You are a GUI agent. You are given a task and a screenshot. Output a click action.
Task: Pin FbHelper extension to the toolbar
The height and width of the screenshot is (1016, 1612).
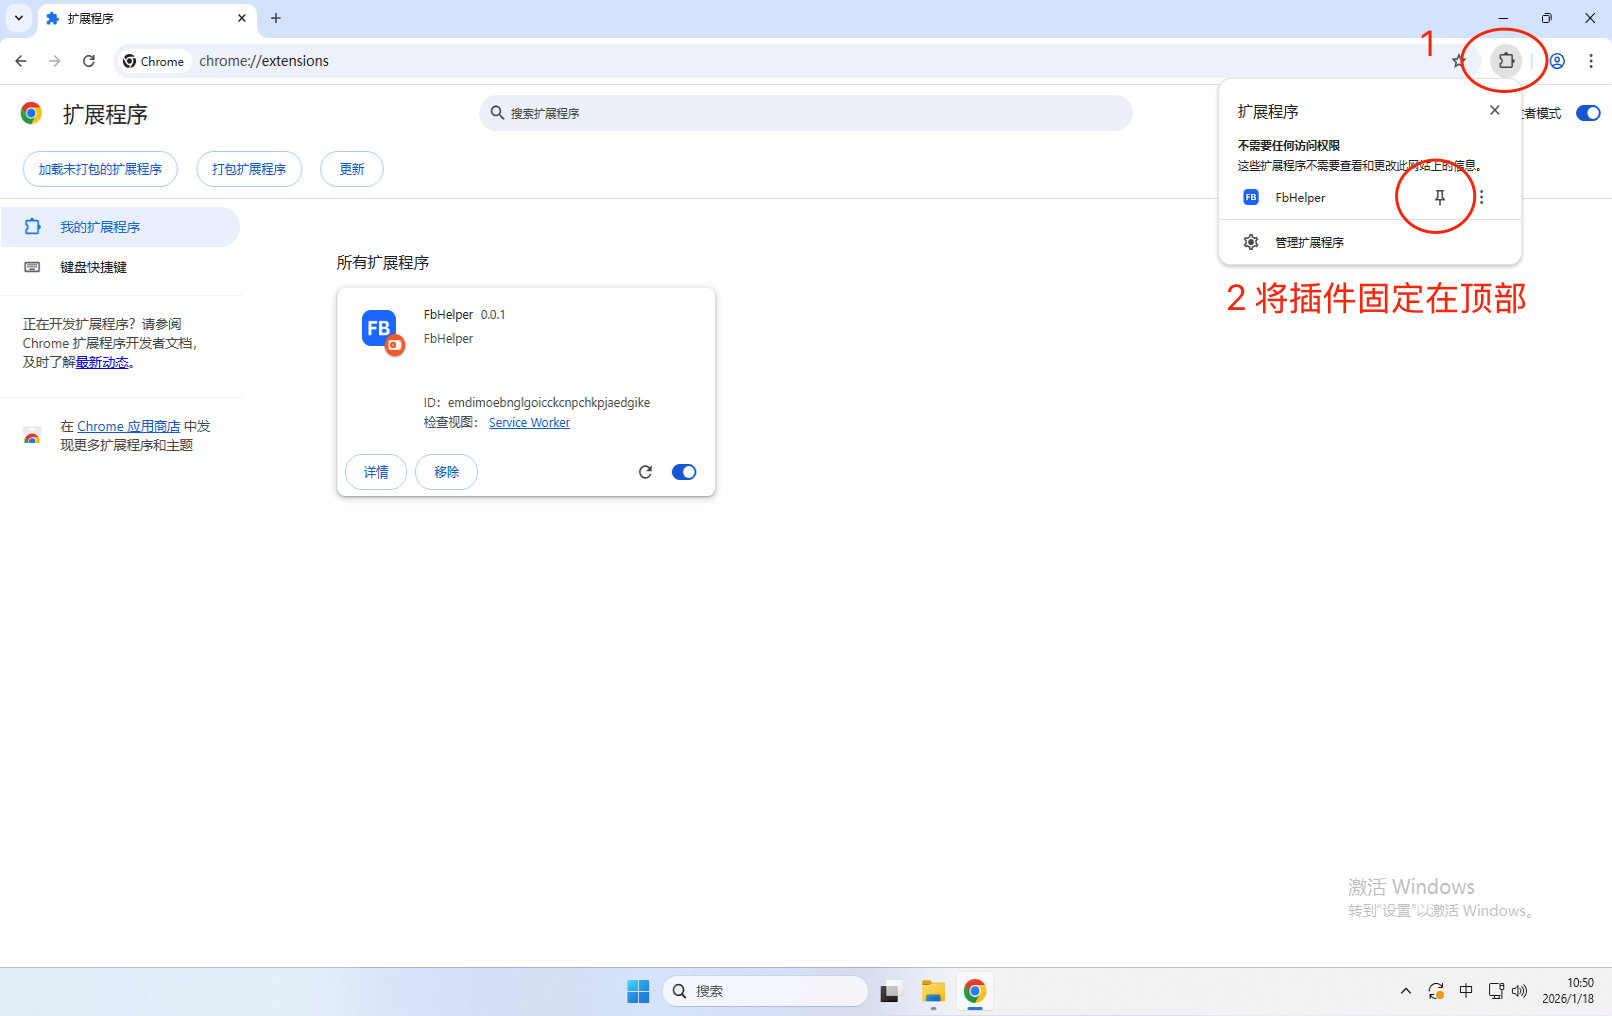click(1440, 198)
